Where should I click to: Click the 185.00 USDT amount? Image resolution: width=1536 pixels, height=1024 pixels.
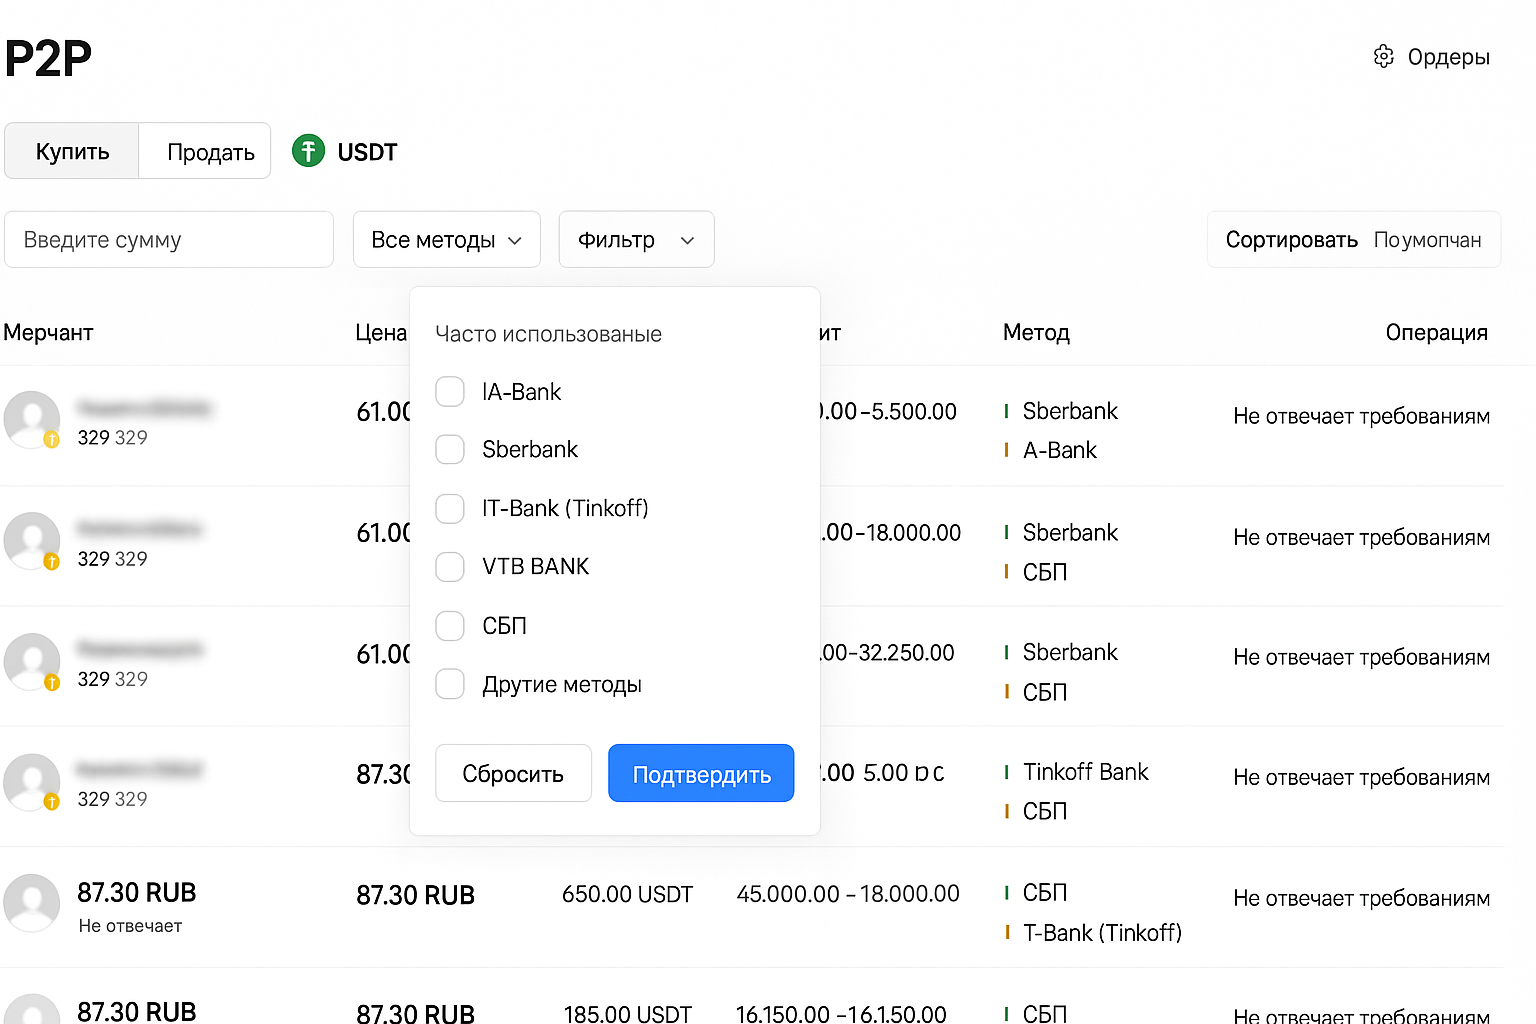coord(627,1013)
